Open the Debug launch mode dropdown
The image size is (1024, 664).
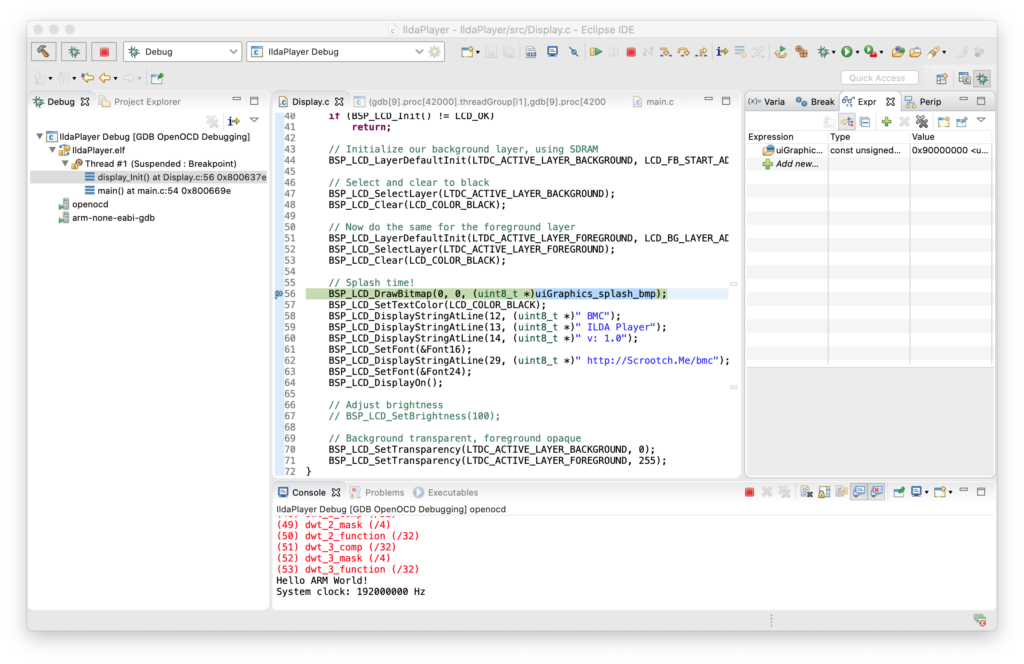pos(234,51)
